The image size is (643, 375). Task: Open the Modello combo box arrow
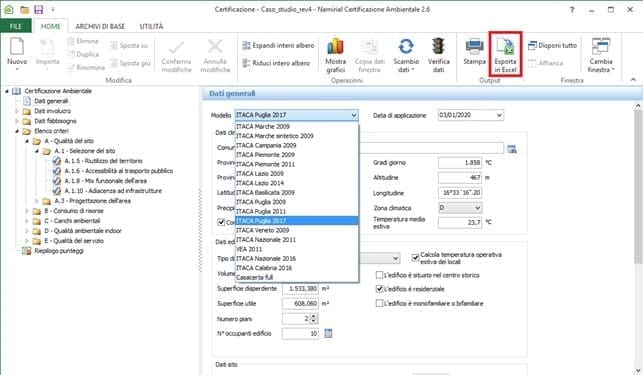pos(353,115)
